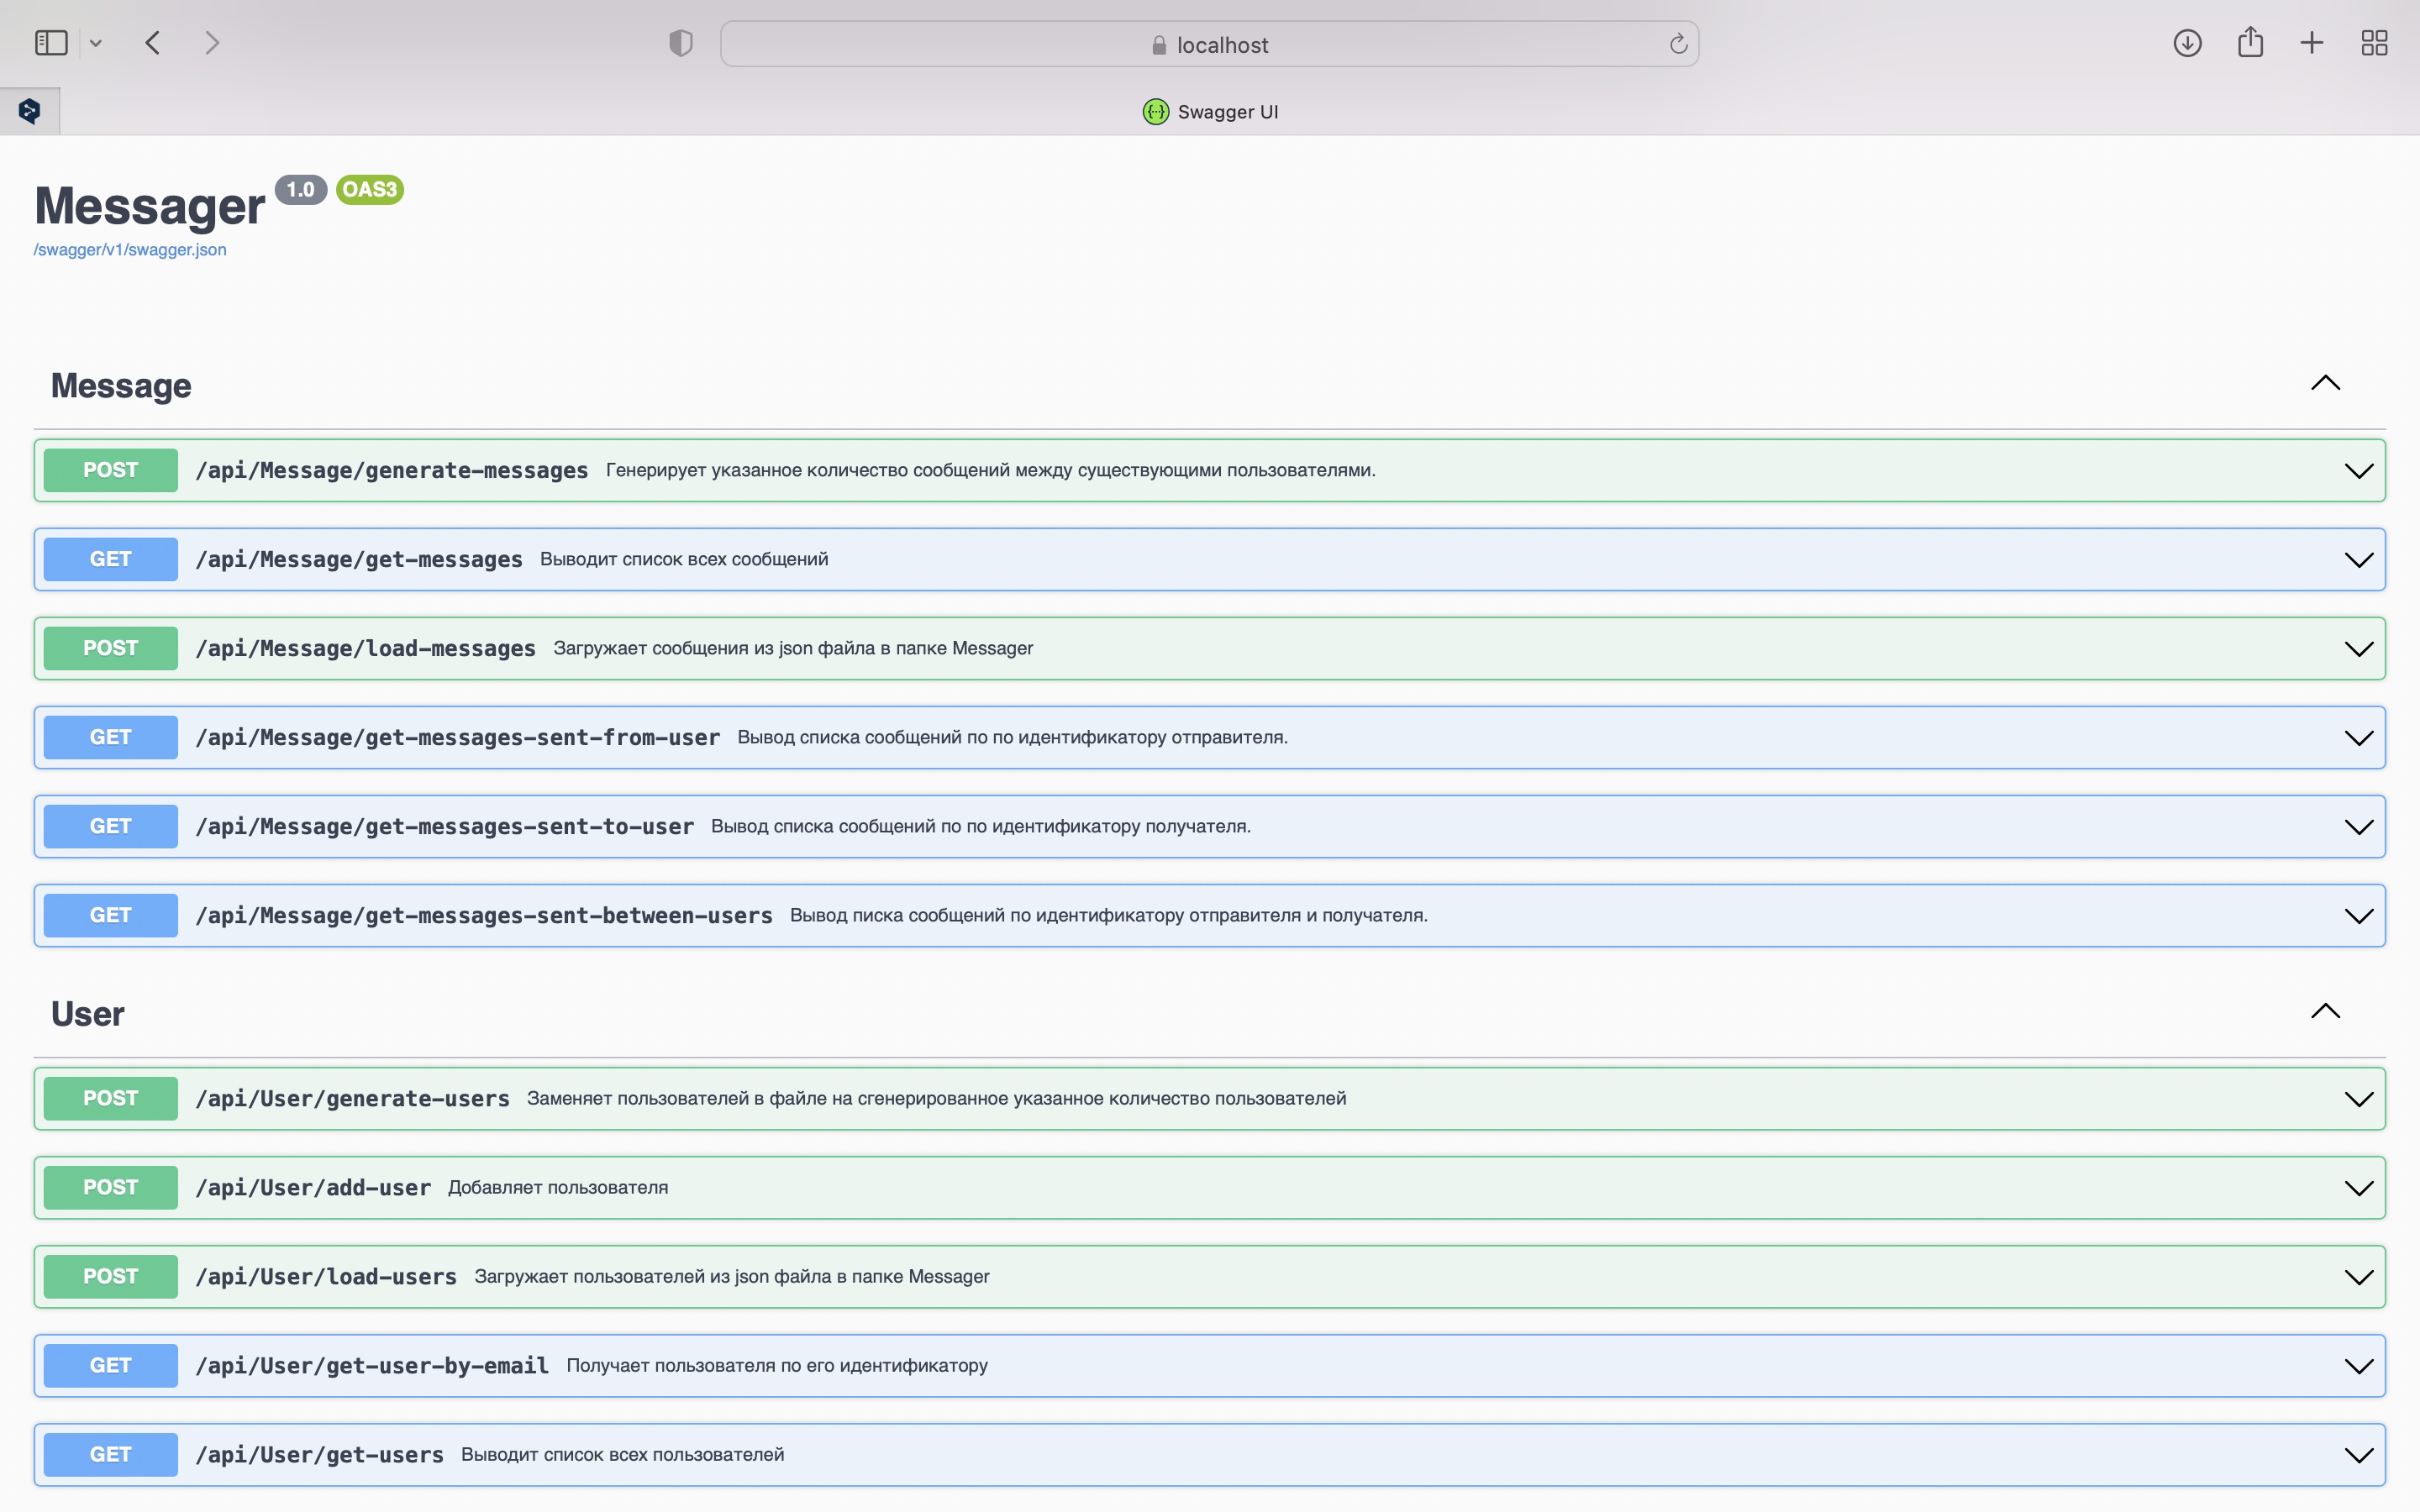Viewport: 2420px width, 1512px height.
Task: Click the tab overview grid icon
Action: click(x=2374, y=43)
